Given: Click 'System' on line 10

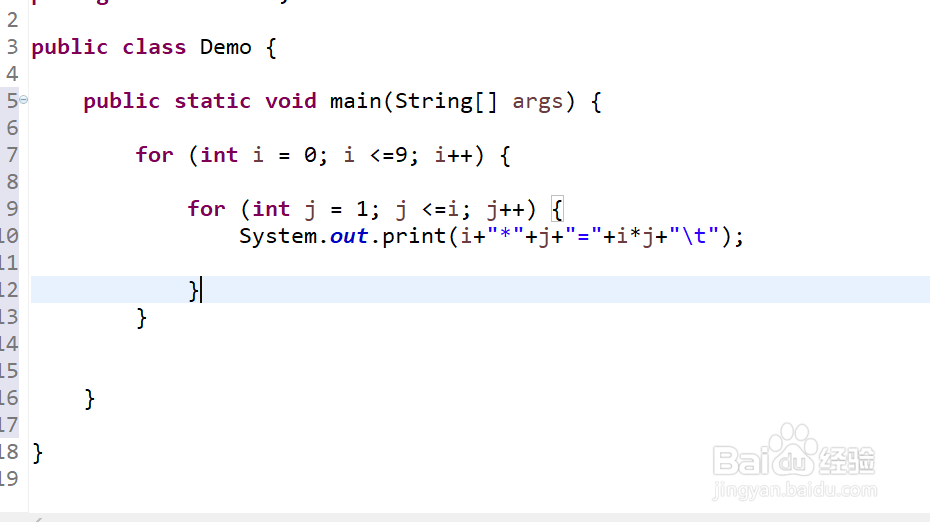Looking at the screenshot, I should tap(278, 237).
